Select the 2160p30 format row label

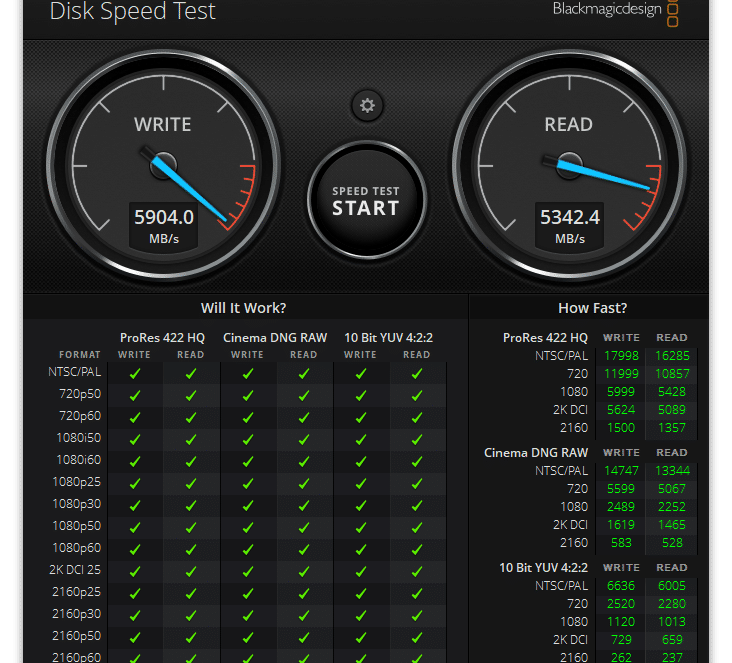click(77, 614)
